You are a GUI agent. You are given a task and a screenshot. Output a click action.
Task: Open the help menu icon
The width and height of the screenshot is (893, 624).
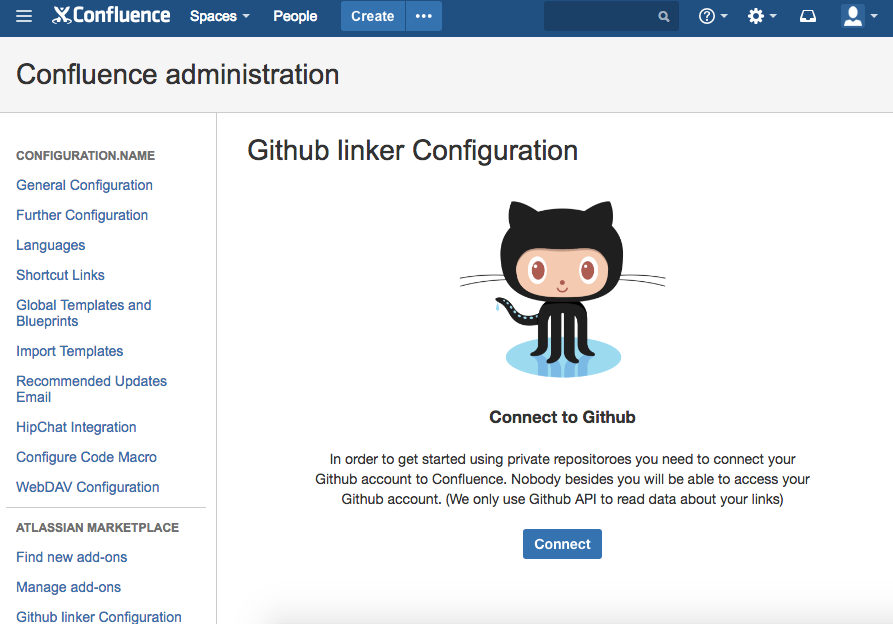coord(712,16)
